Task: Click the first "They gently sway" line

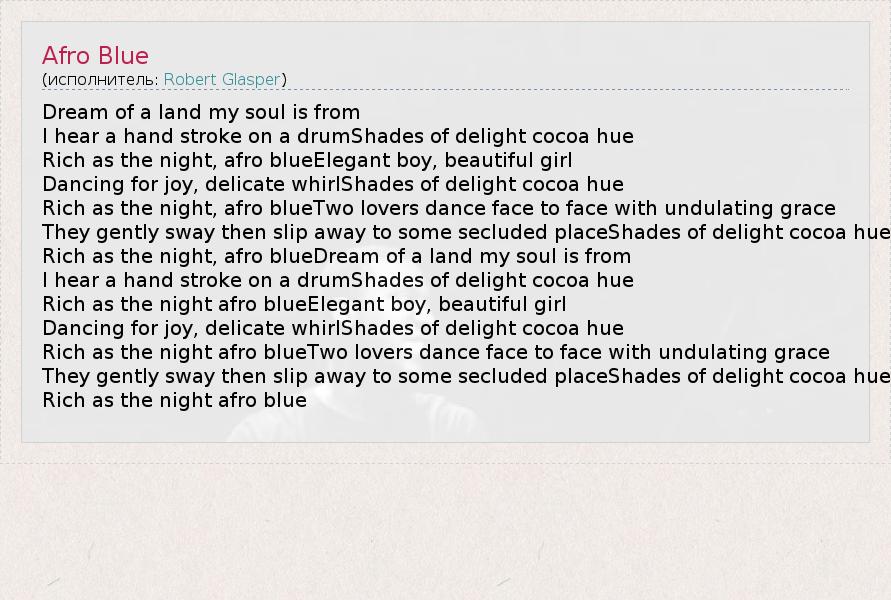Action: [x=465, y=232]
